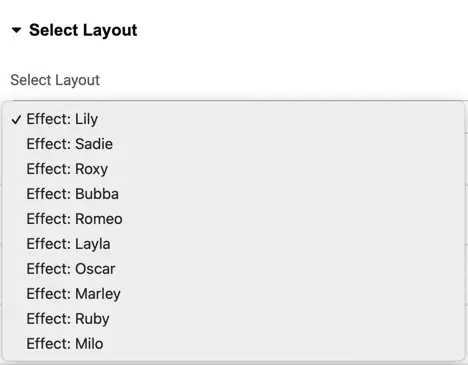Click the word Romeo in the list
The width and height of the screenshot is (468, 365).
click(99, 219)
